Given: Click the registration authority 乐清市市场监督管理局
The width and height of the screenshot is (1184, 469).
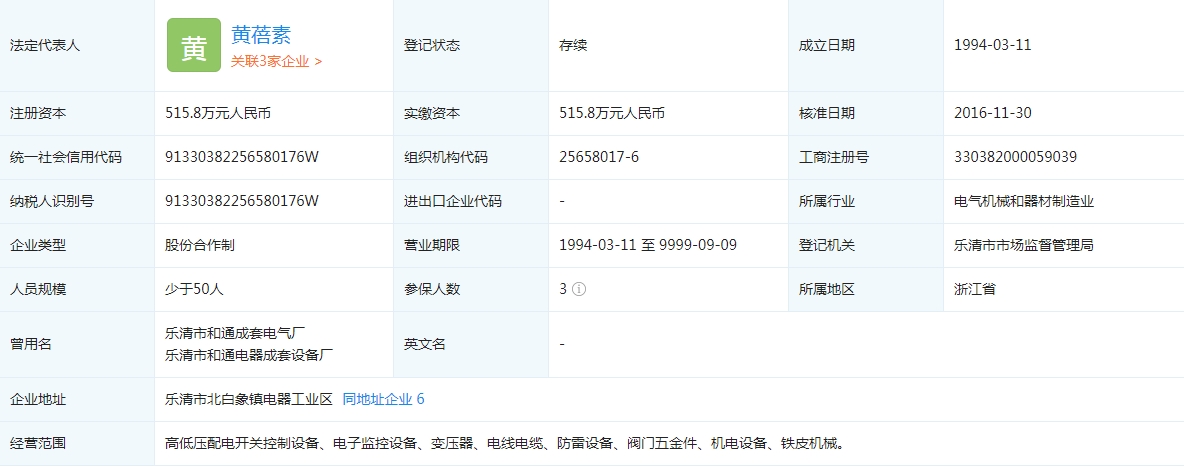Looking at the screenshot, I should [x=1024, y=245].
